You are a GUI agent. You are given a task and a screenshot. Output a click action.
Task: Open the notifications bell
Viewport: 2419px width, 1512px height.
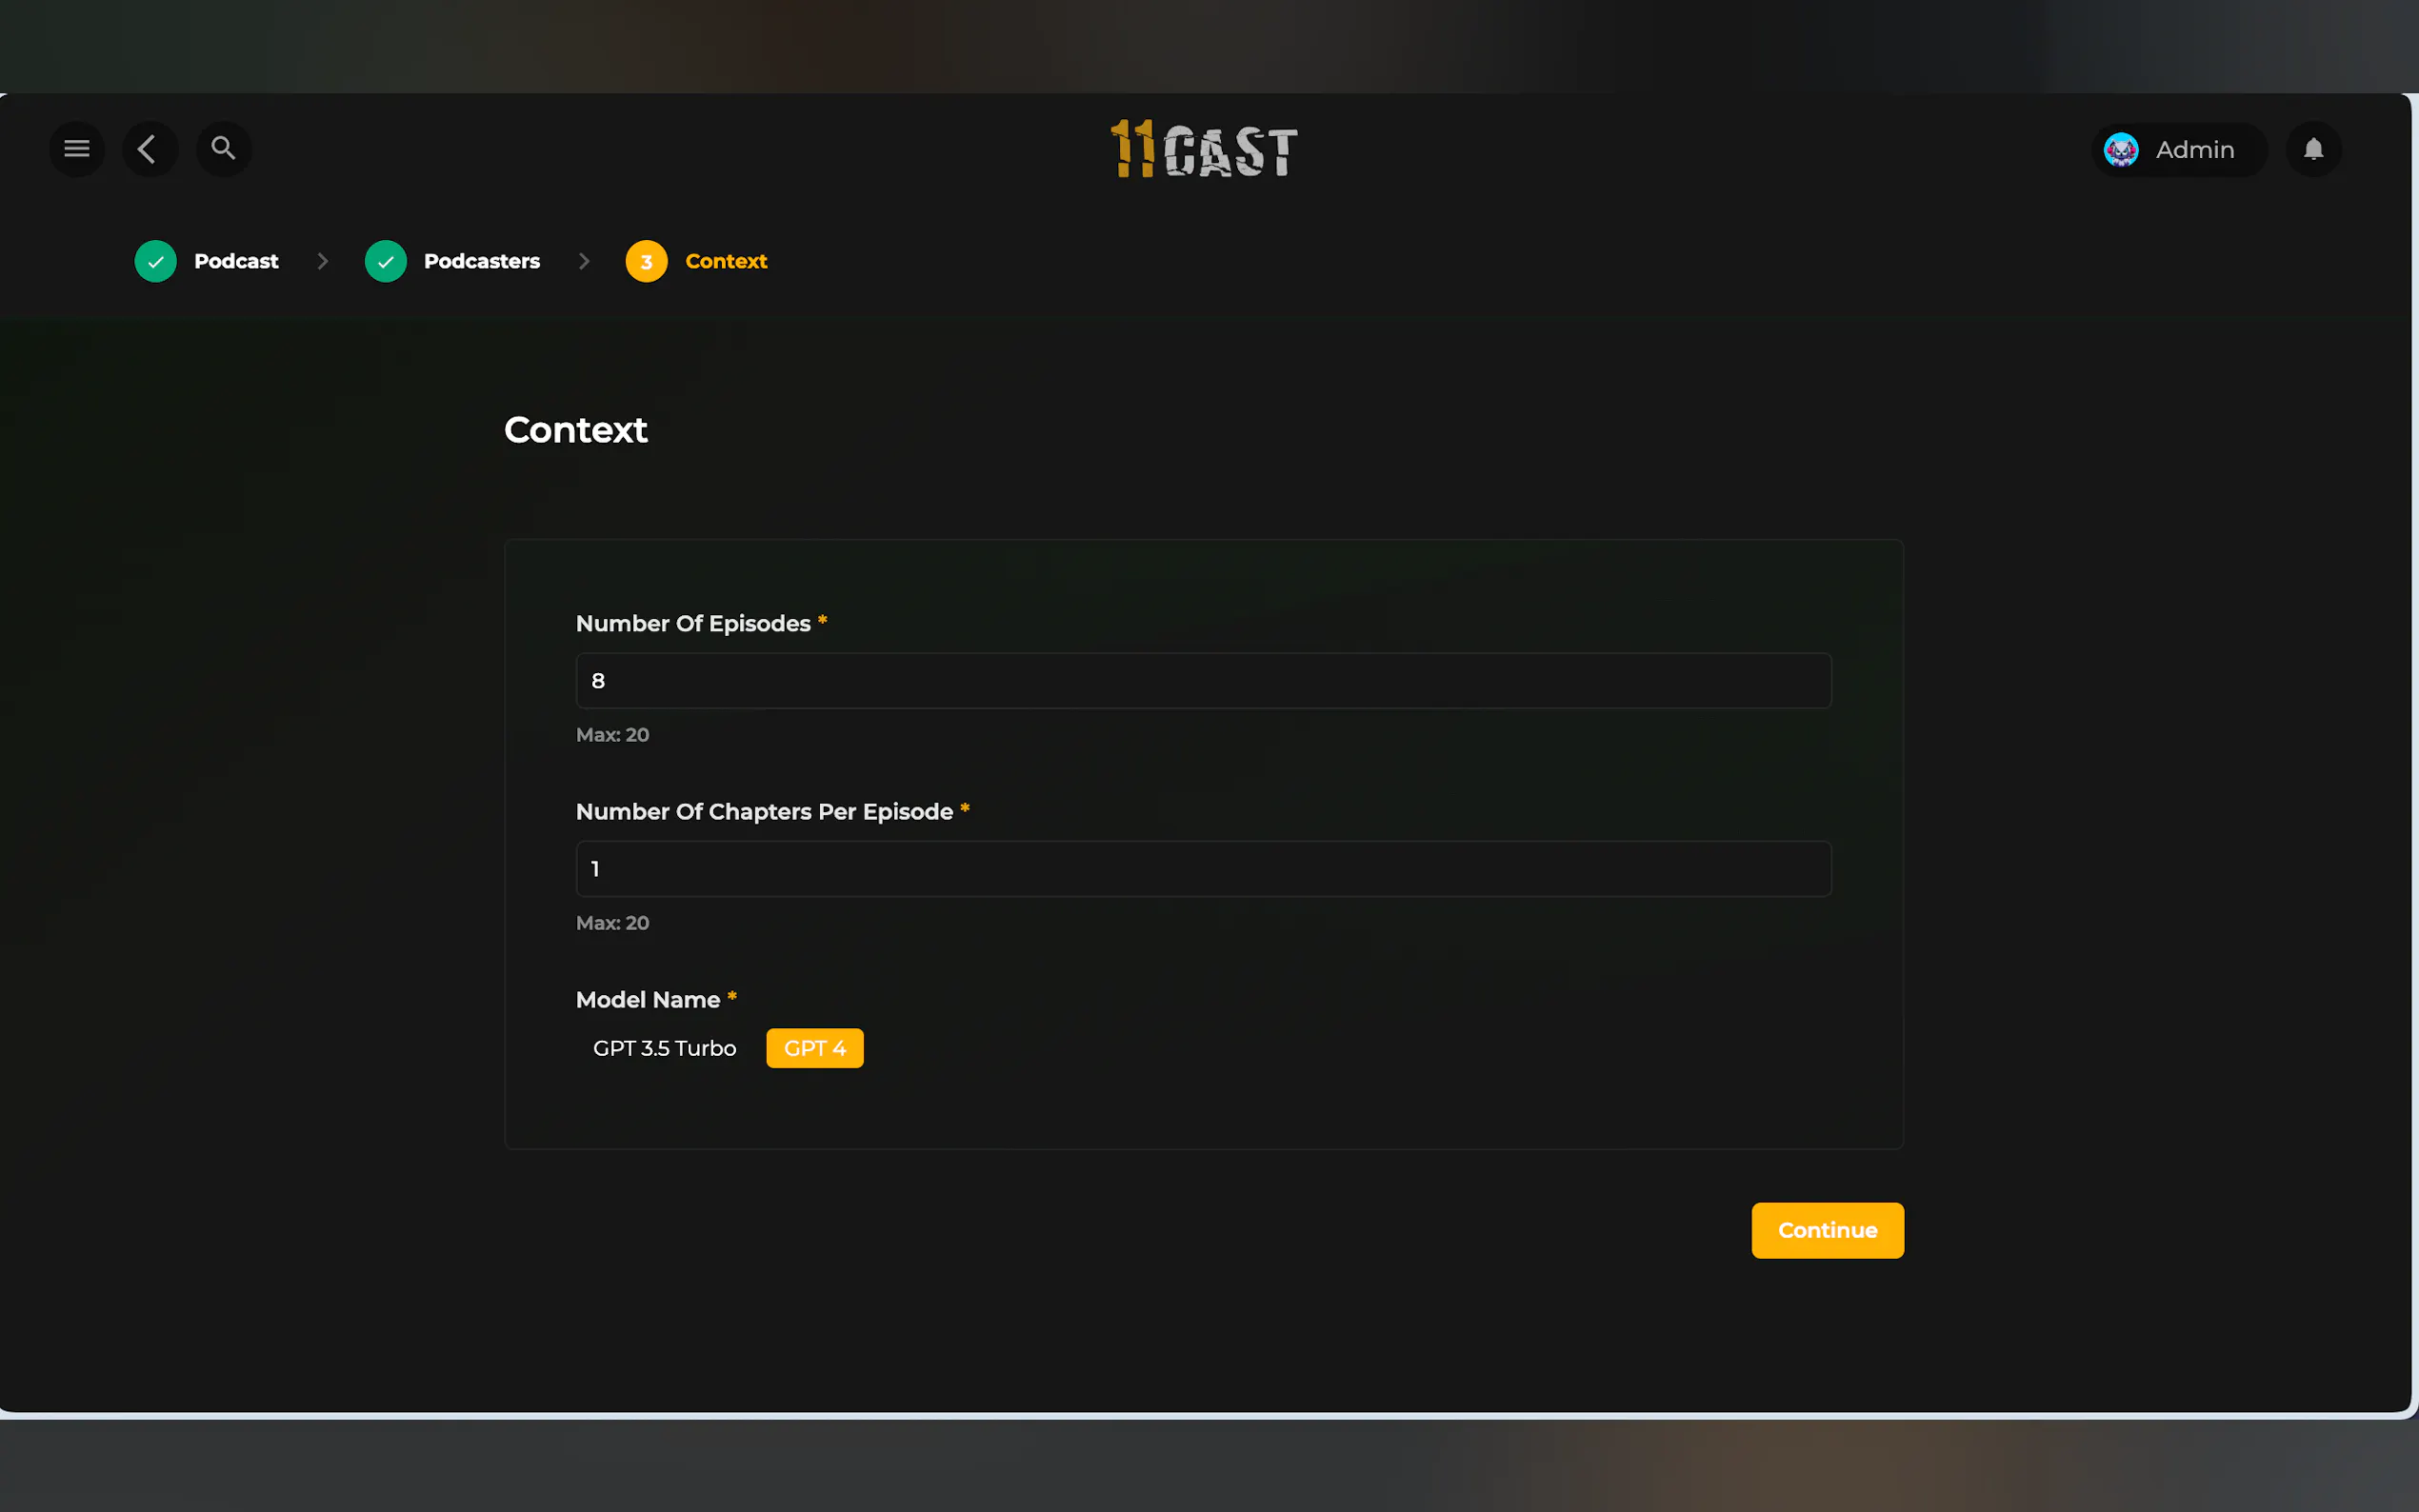pos(2313,149)
